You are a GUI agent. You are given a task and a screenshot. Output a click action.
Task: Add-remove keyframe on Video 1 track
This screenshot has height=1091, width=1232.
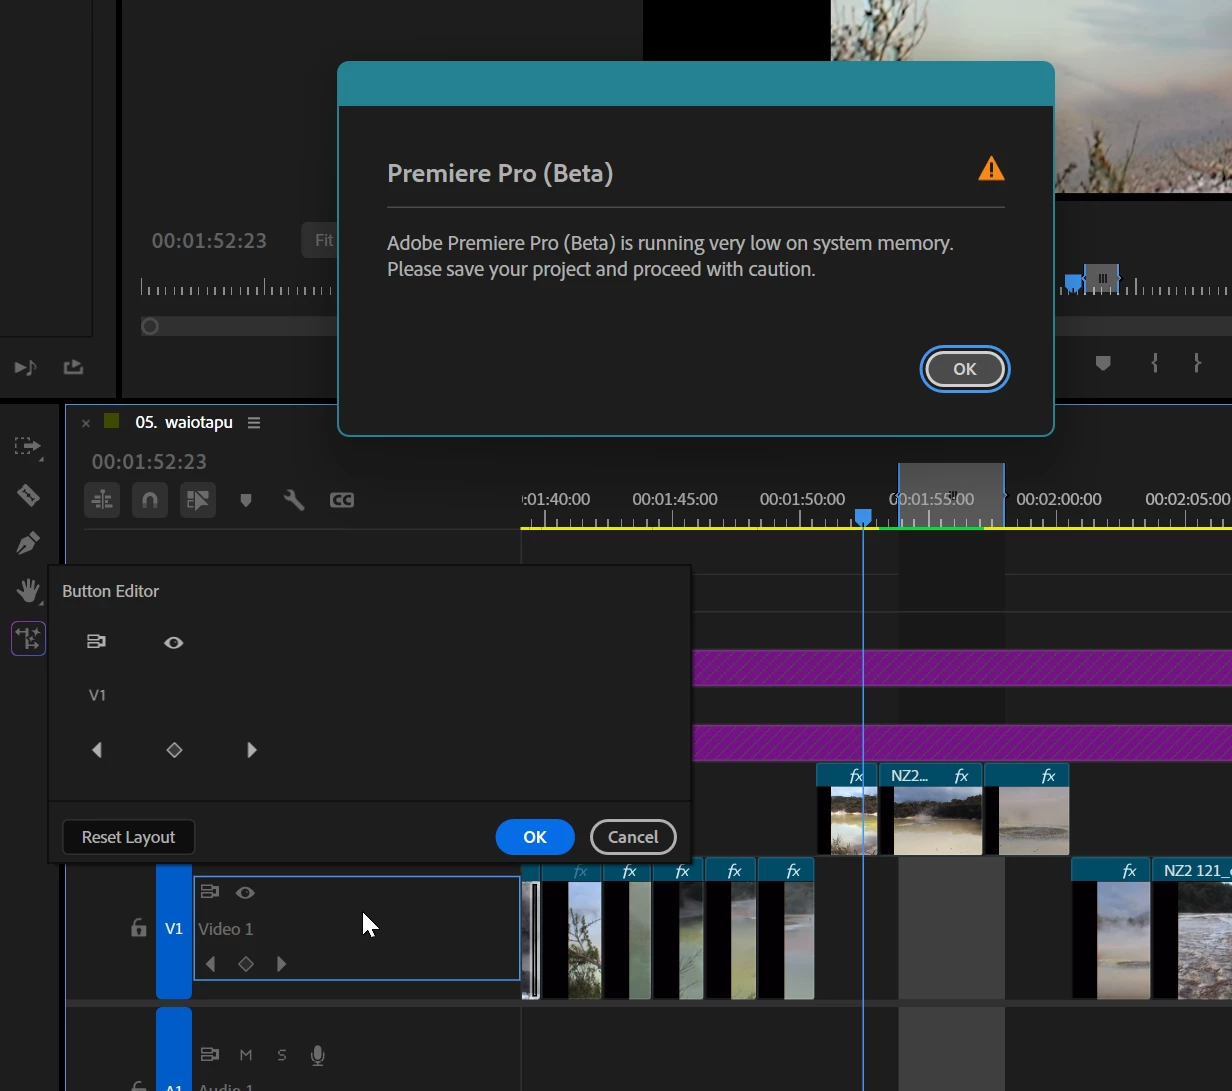coord(246,964)
